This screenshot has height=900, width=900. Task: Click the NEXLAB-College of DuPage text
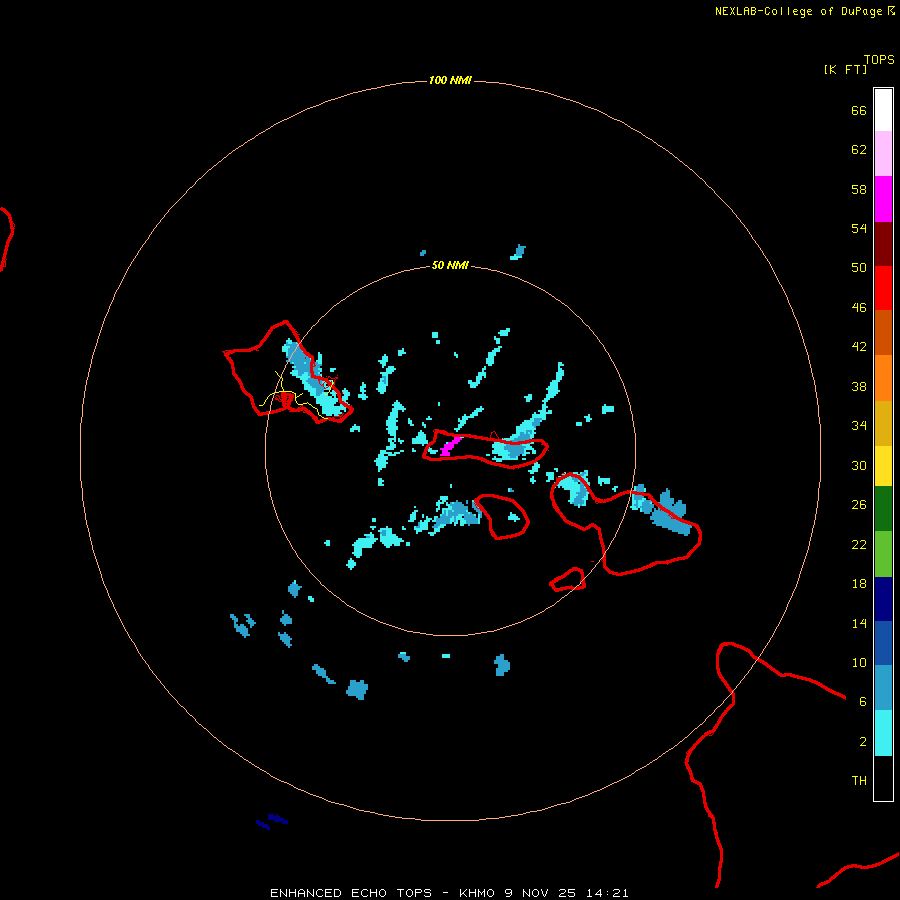798,11
